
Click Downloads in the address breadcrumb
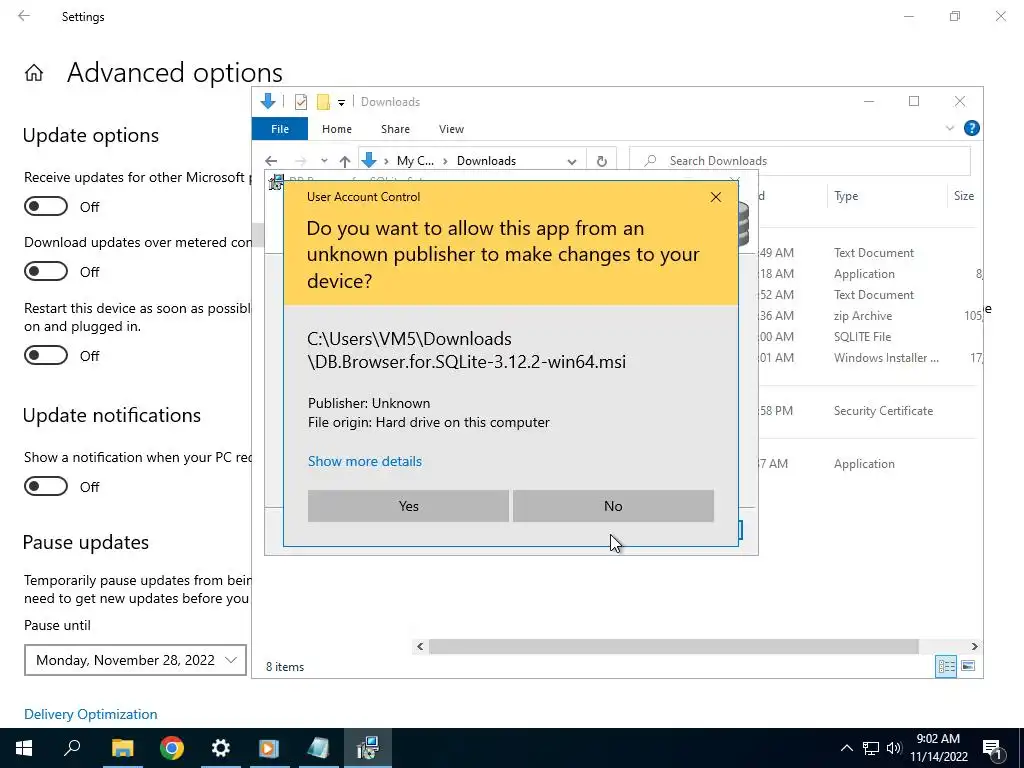486,161
